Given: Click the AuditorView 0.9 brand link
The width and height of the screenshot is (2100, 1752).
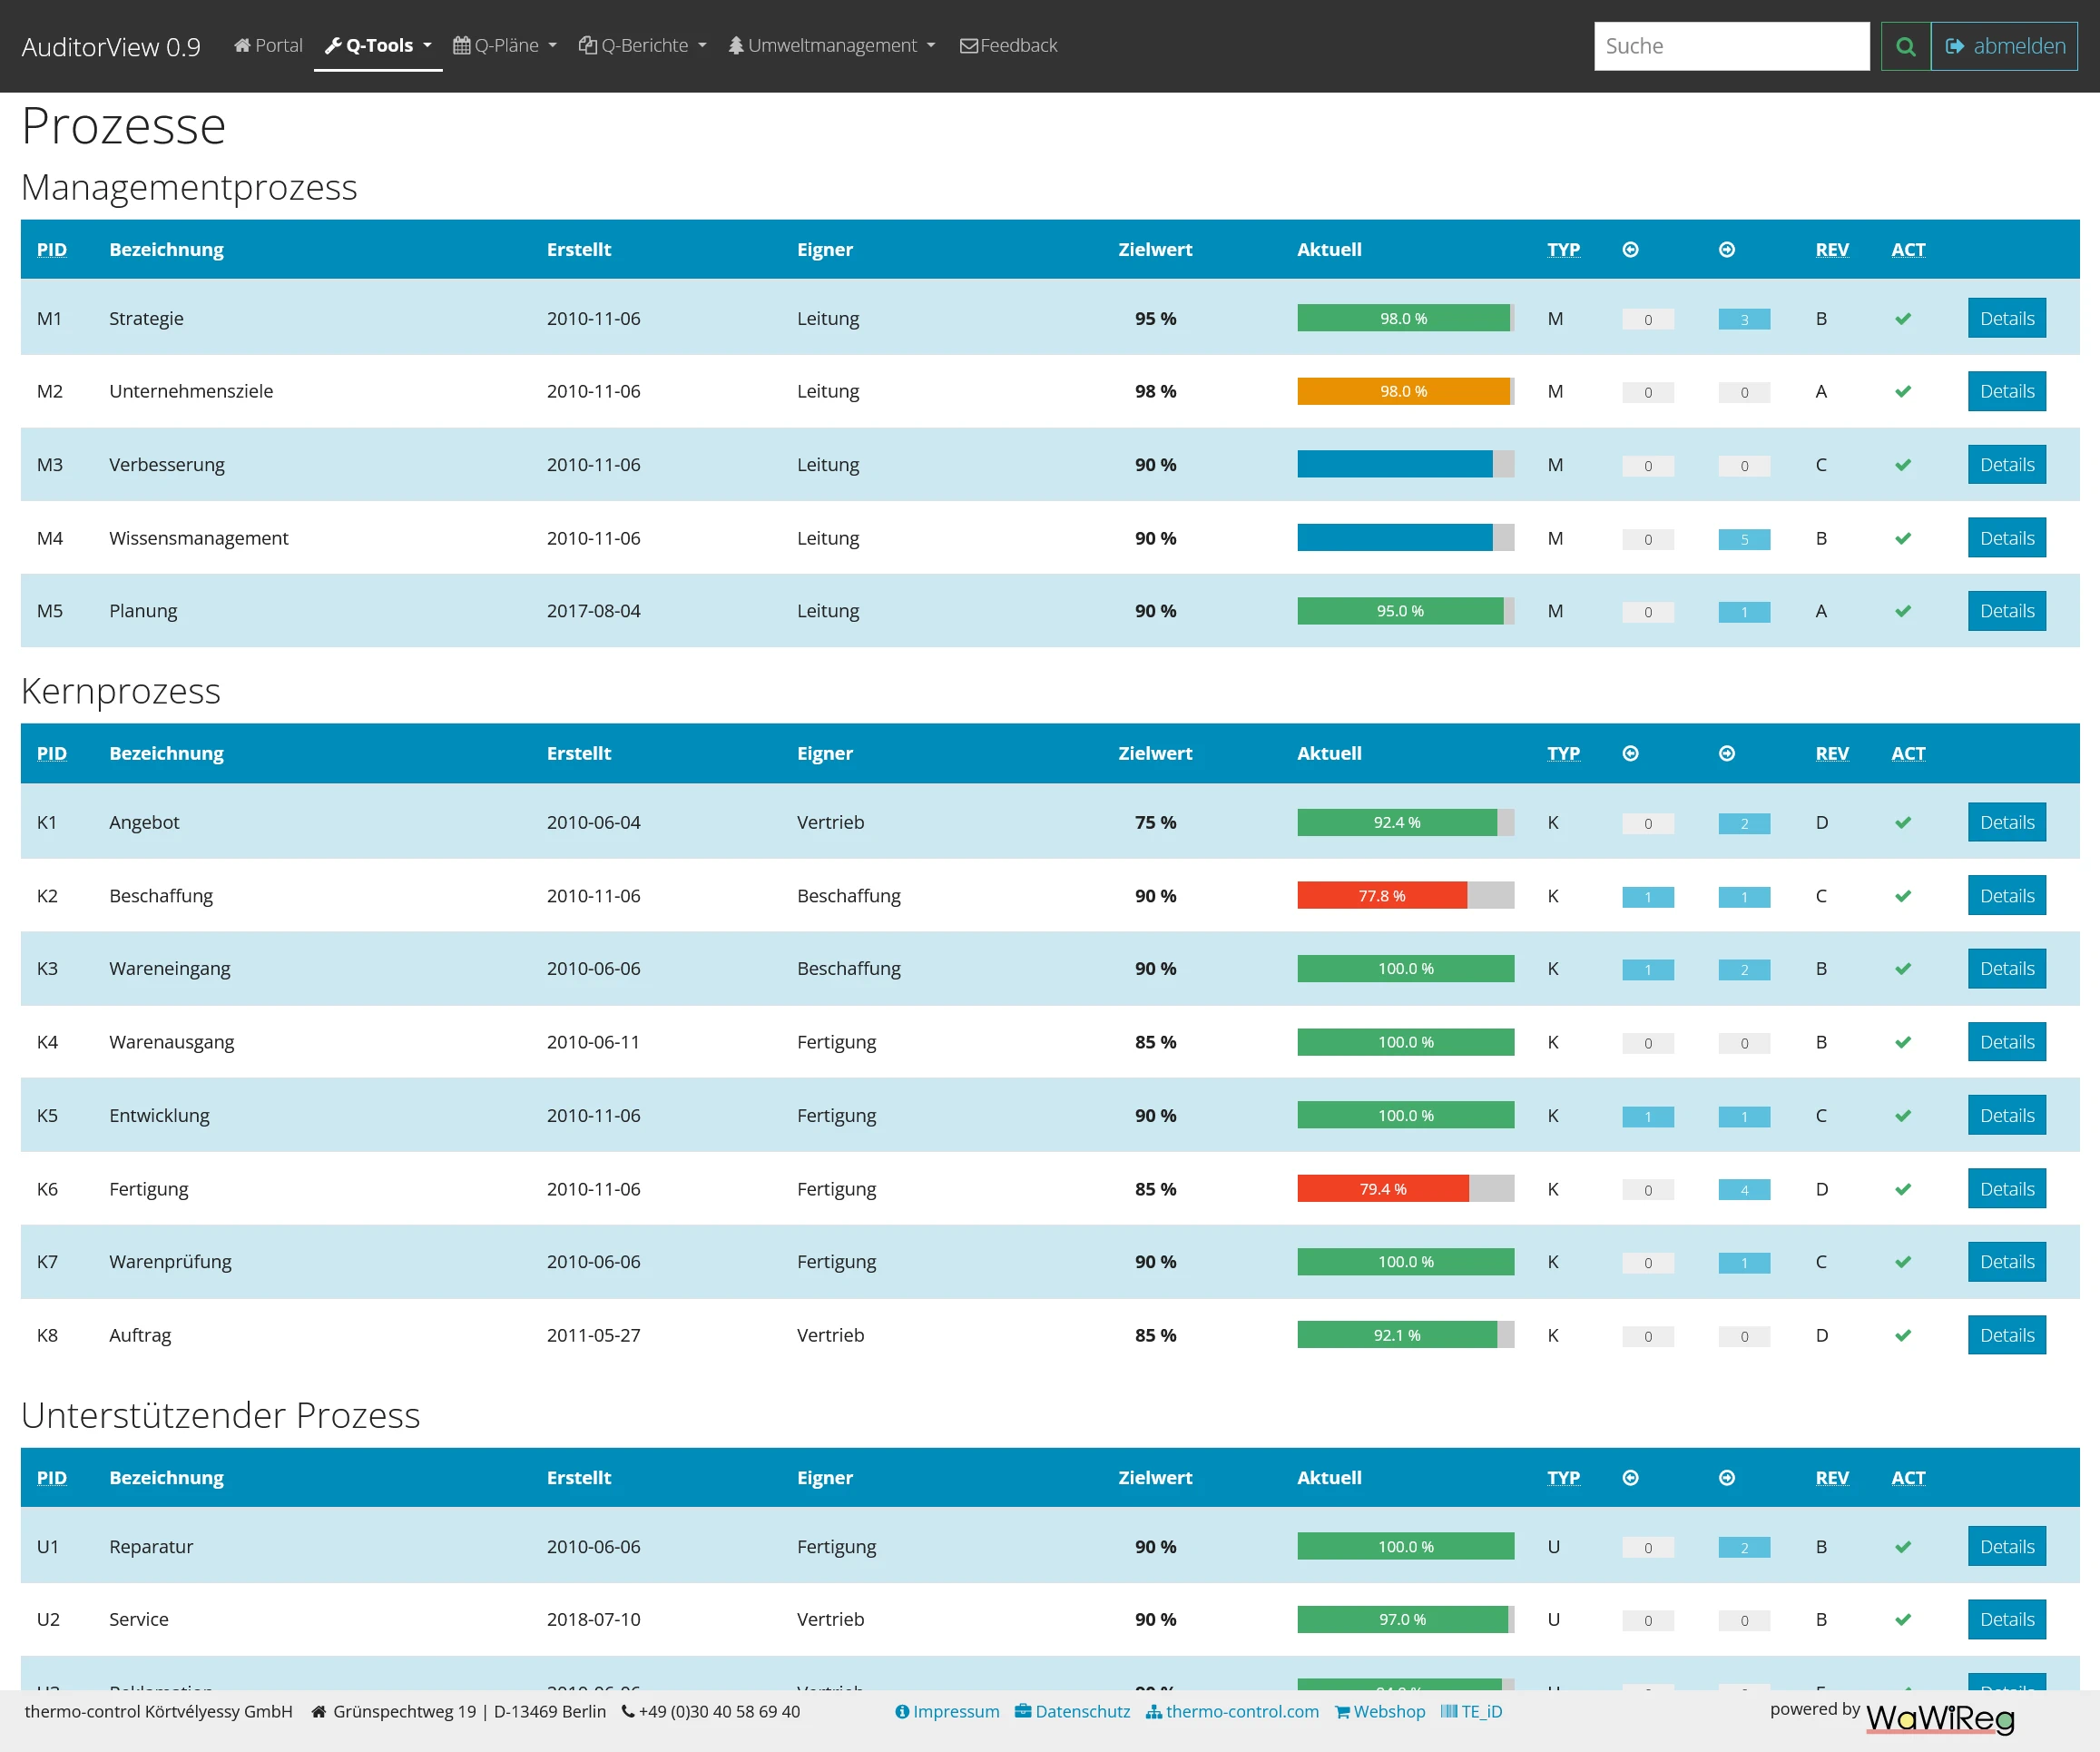Looking at the screenshot, I should pyautogui.click(x=111, y=47).
